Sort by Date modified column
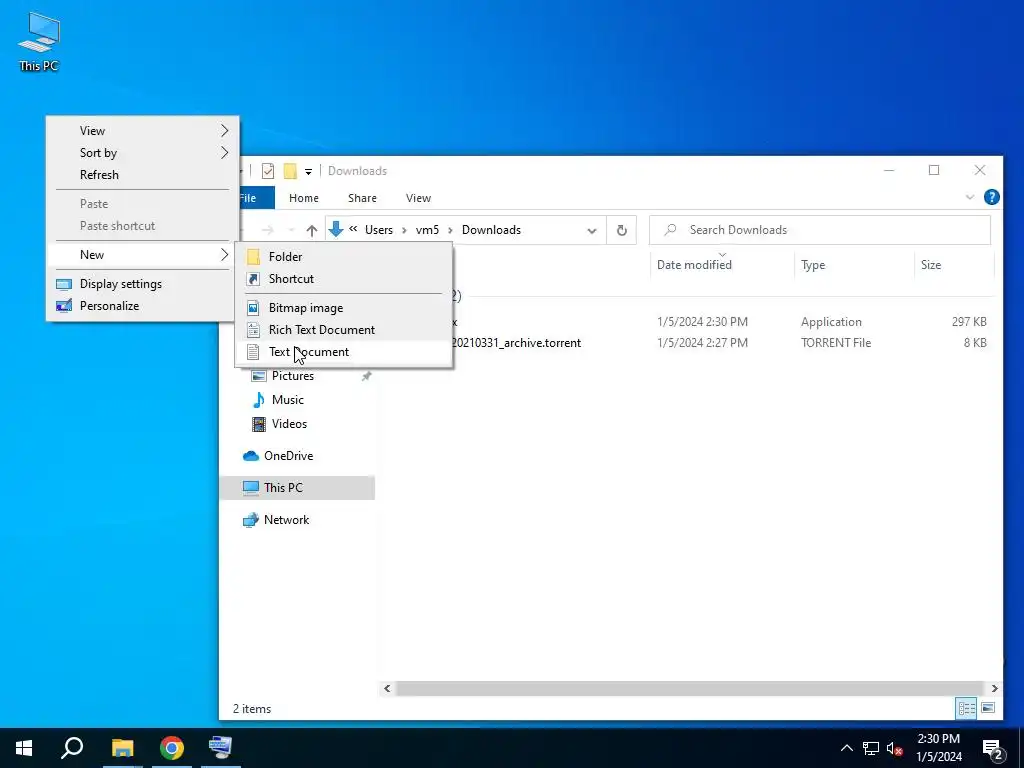 pos(722,264)
